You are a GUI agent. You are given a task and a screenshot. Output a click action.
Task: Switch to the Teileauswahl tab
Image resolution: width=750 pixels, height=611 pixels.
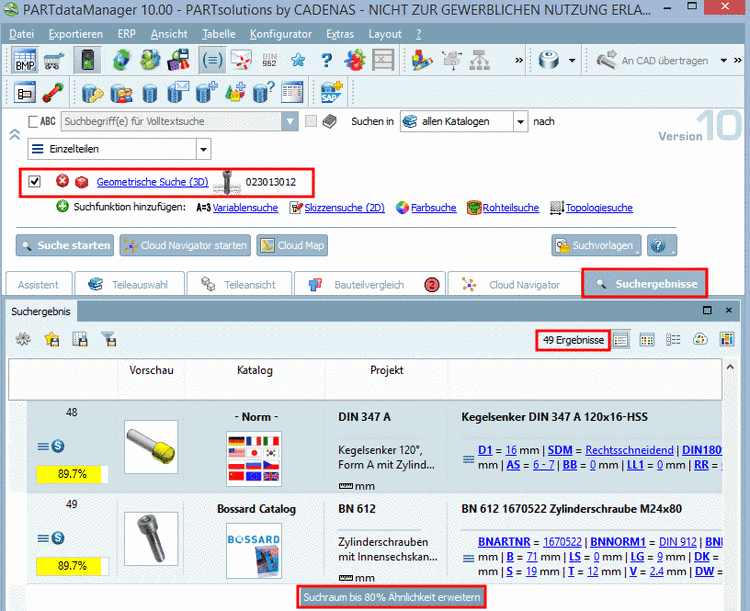[130, 284]
